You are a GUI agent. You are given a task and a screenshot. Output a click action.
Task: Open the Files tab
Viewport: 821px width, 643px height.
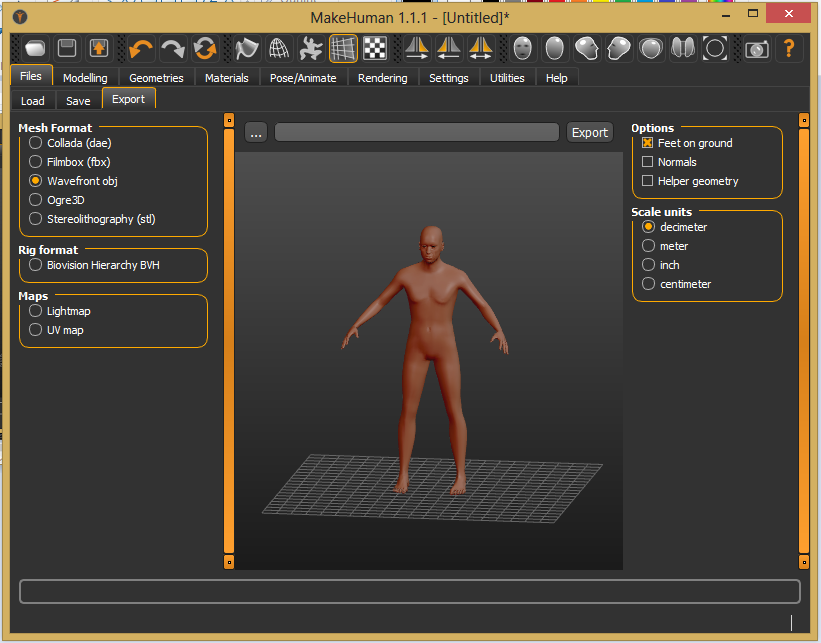coord(31,76)
